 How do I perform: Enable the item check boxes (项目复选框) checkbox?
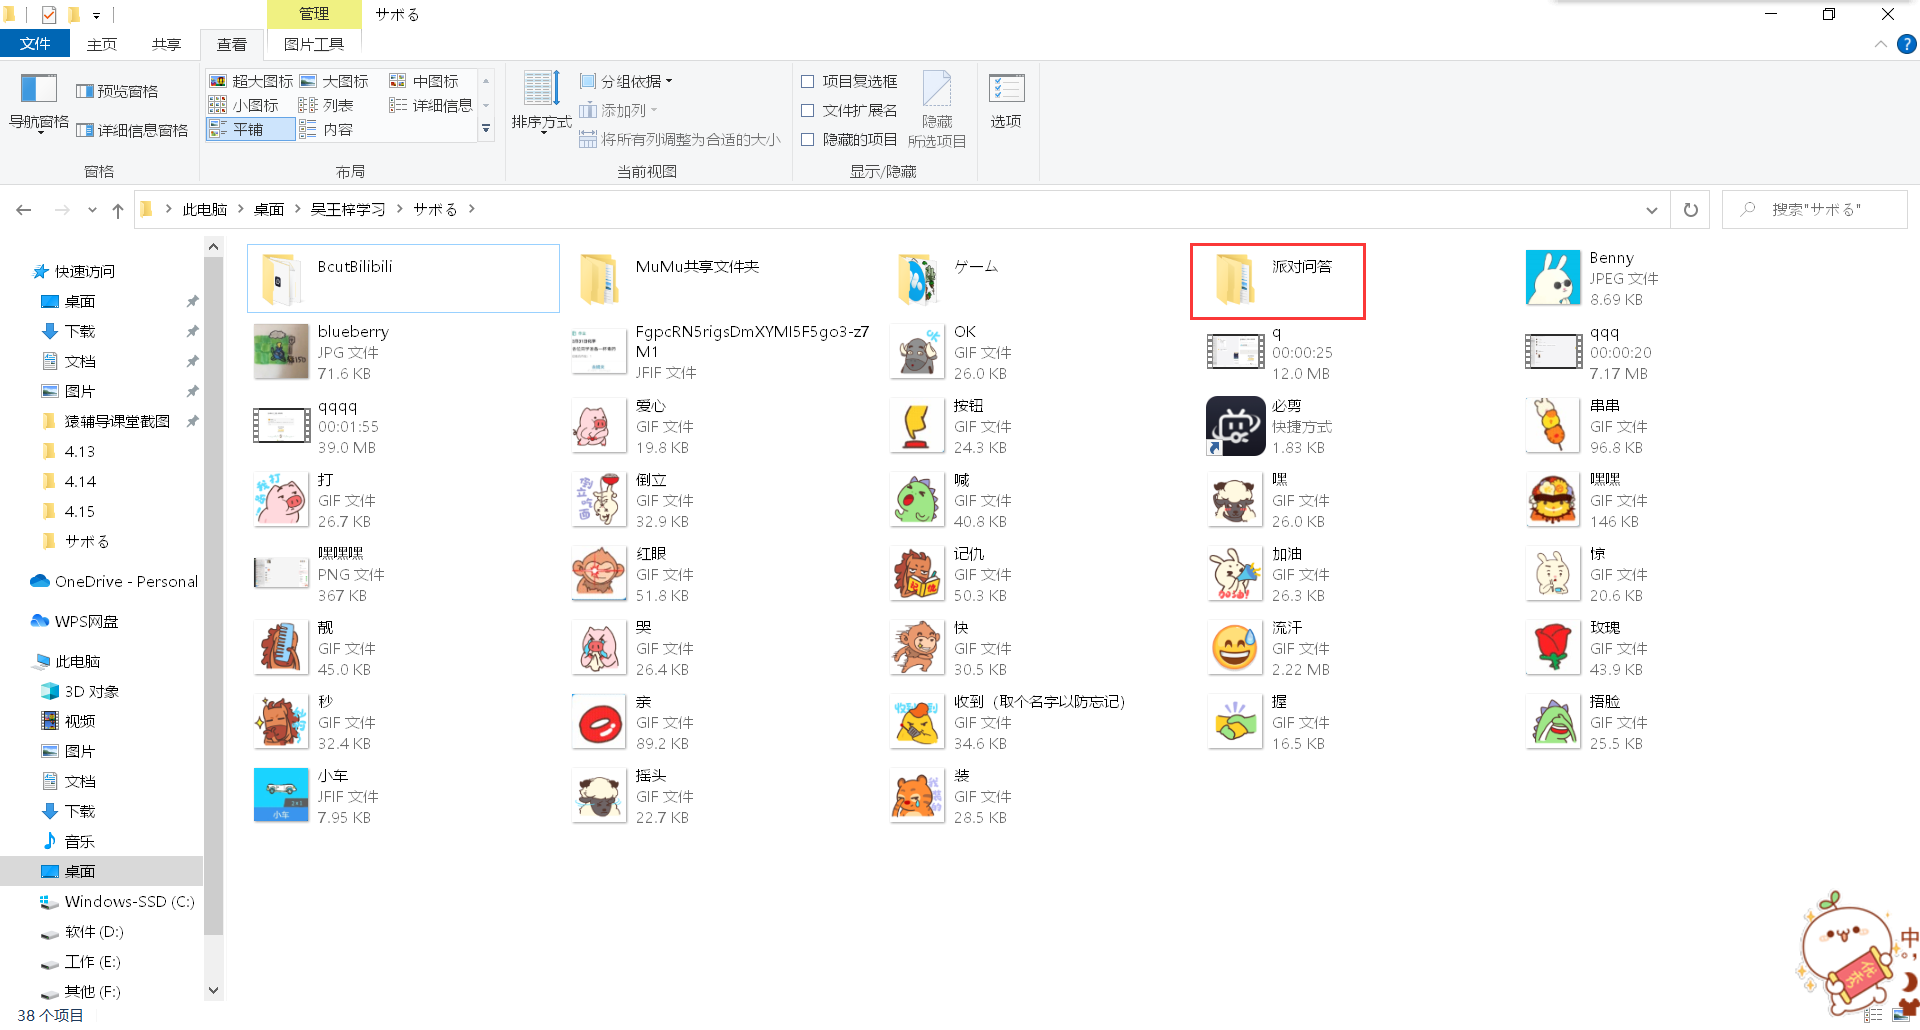808,81
